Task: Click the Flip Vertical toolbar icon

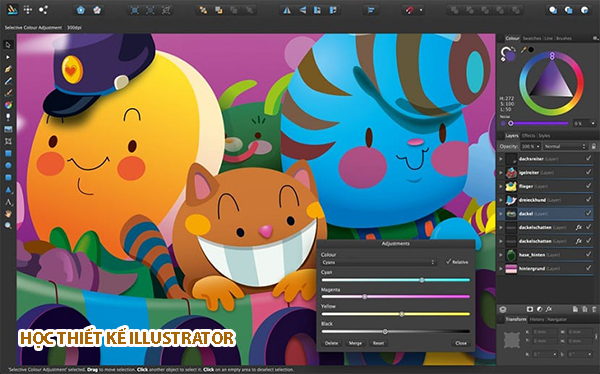Action: (x=302, y=10)
